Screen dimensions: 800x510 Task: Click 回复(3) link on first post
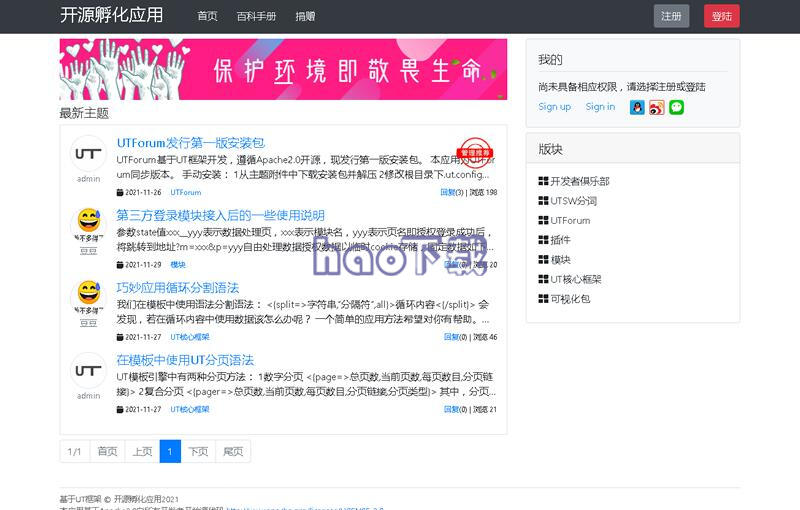(452, 192)
